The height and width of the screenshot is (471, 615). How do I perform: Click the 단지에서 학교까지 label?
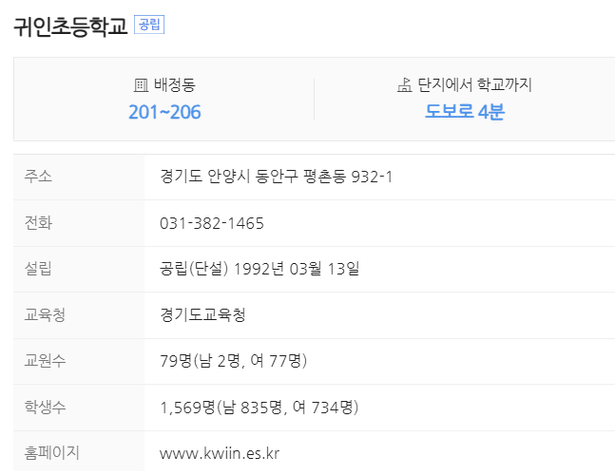[x=475, y=85]
